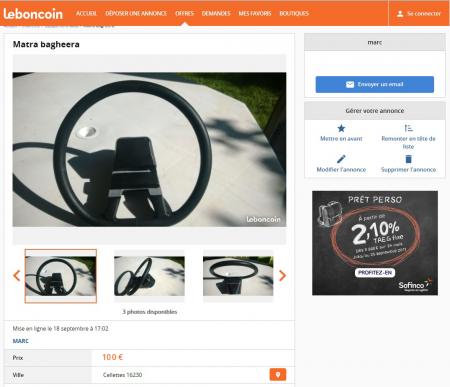Click the leboncoin logo in the header
This screenshot has width=450, height=387.
[33, 14]
